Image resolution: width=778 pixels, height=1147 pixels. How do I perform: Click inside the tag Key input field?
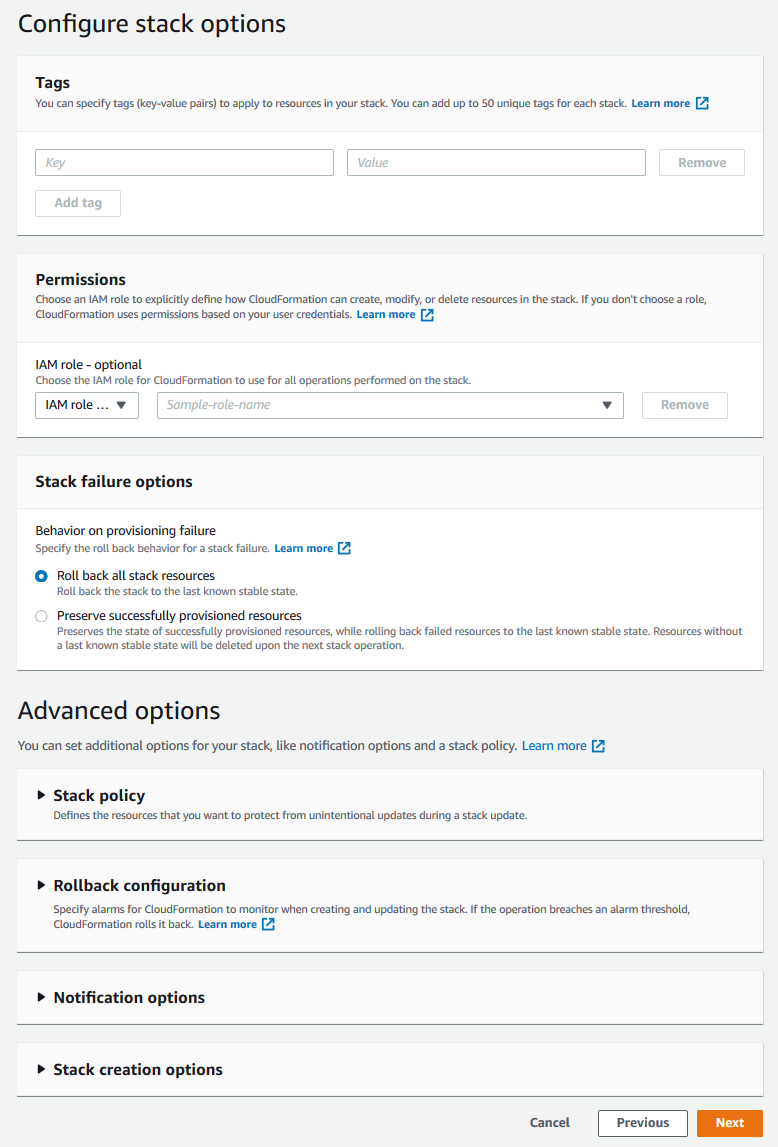(x=184, y=162)
